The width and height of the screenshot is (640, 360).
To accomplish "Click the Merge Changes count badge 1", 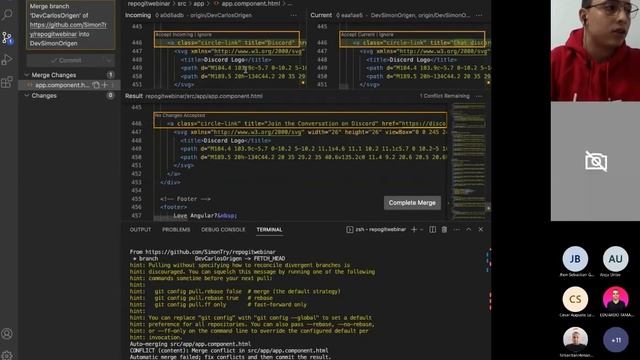I will 110,75.
